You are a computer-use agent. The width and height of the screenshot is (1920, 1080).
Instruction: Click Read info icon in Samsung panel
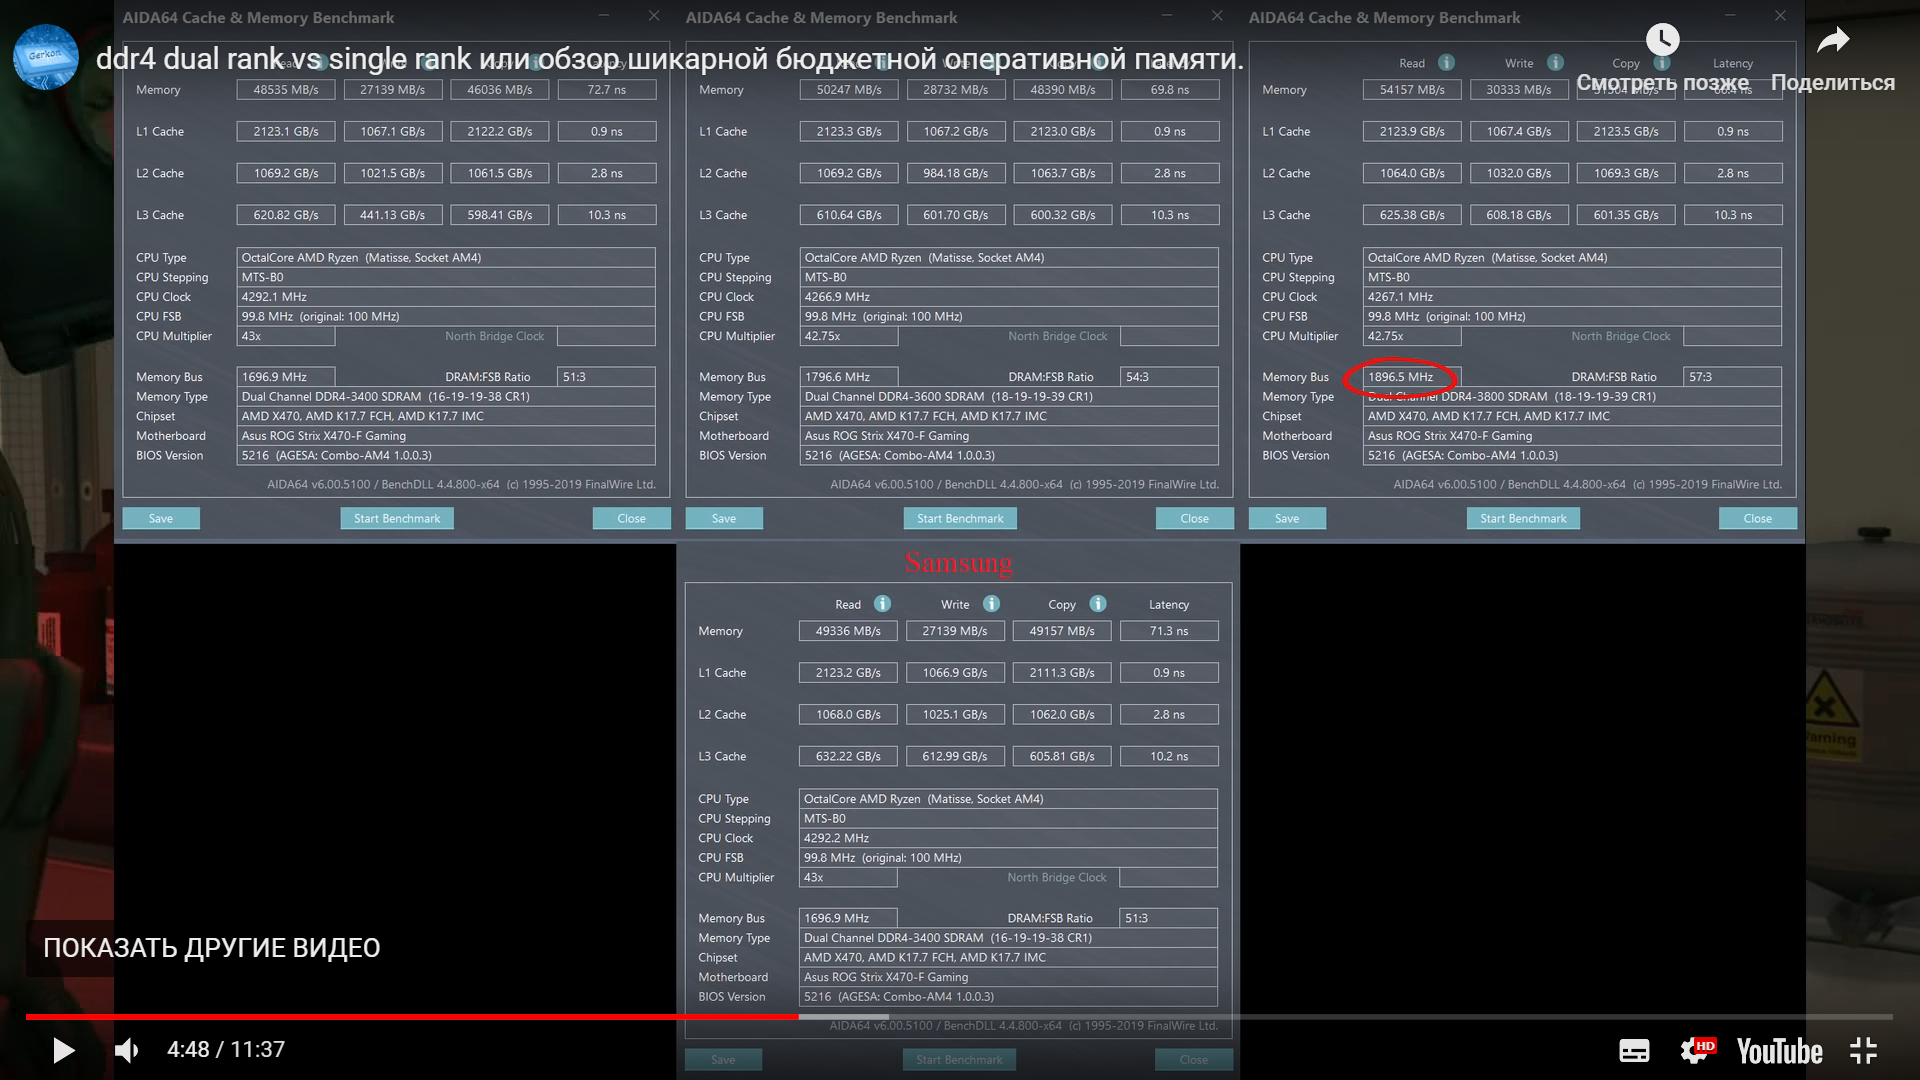(882, 604)
